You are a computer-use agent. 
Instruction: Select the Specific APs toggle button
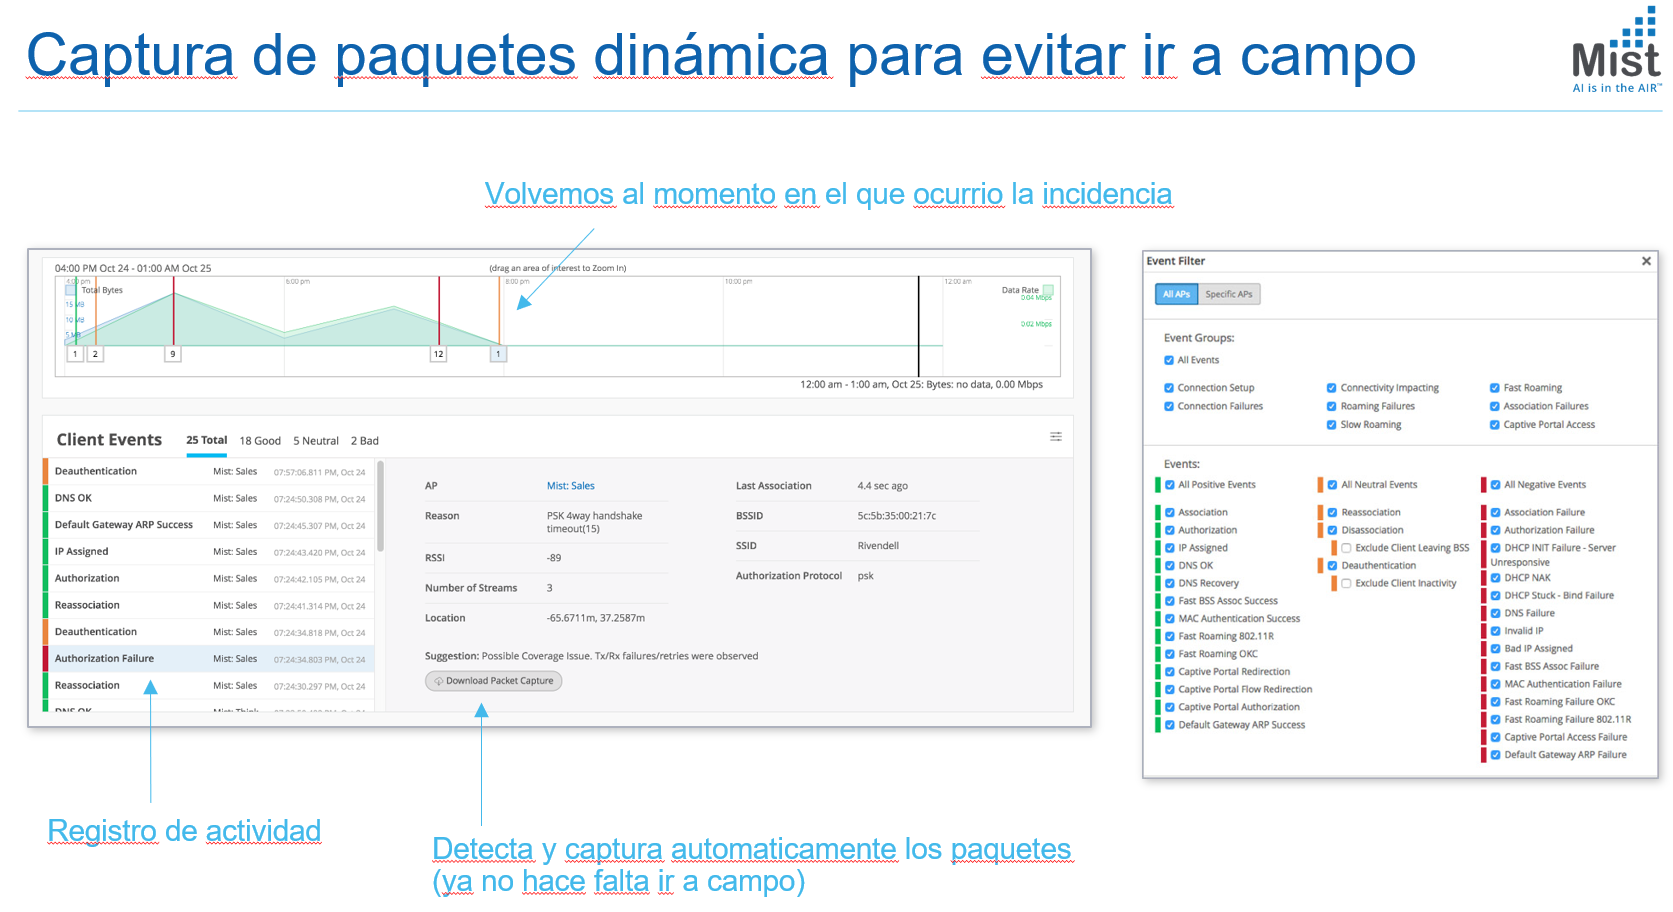click(1228, 294)
